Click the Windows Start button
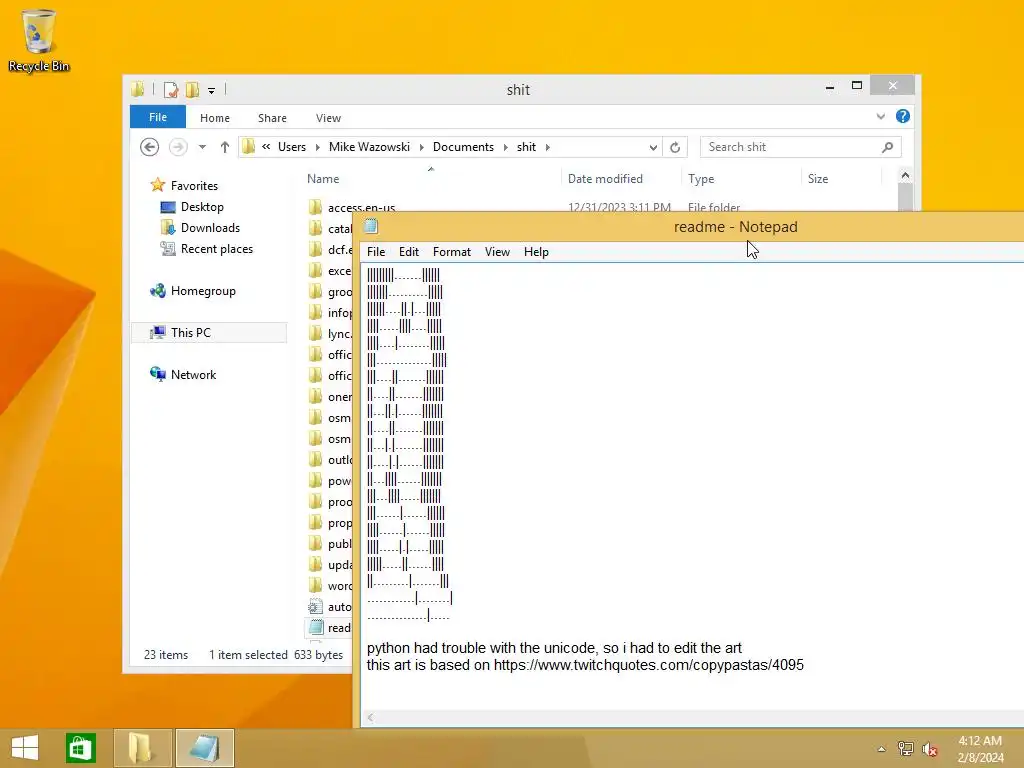The height and width of the screenshot is (768, 1024). 25,748
